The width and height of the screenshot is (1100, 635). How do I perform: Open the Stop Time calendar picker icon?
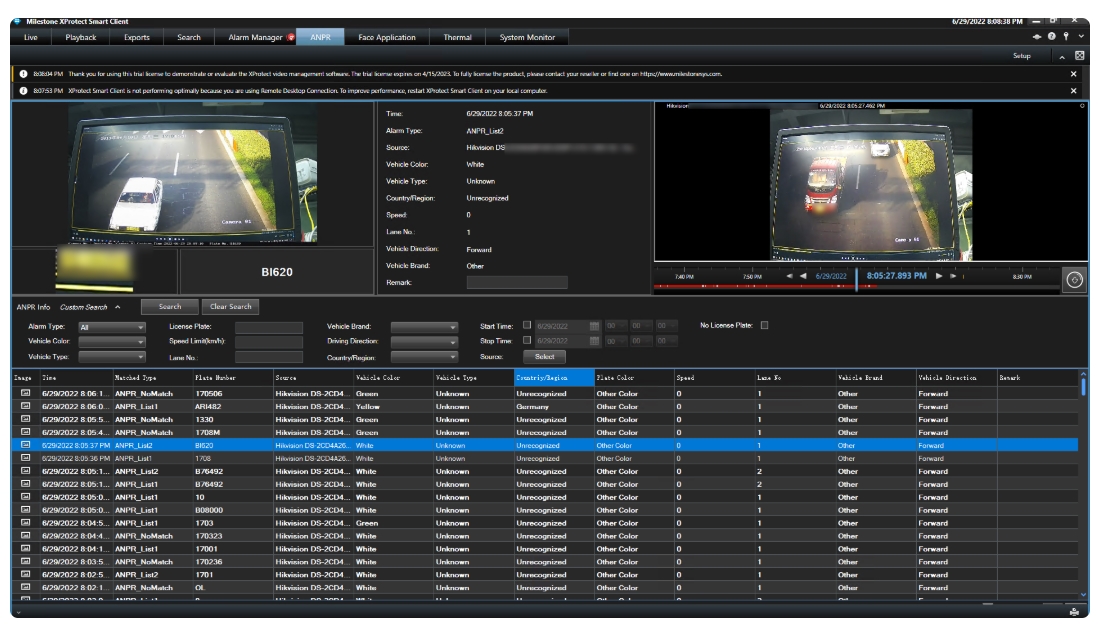594,341
